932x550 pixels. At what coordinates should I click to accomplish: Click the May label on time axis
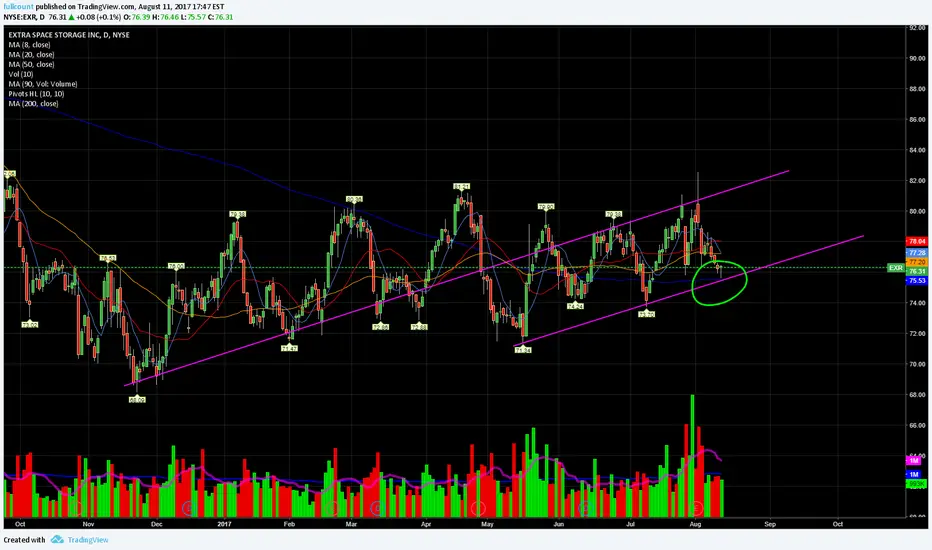pyautogui.click(x=487, y=524)
